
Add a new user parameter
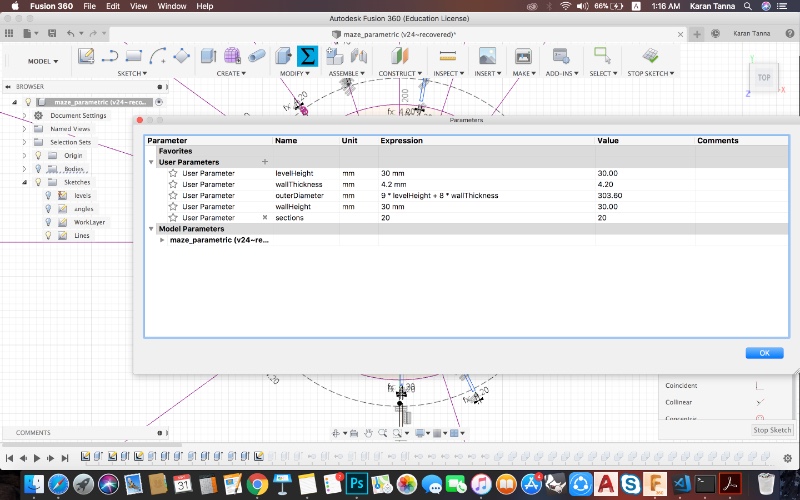(265, 162)
